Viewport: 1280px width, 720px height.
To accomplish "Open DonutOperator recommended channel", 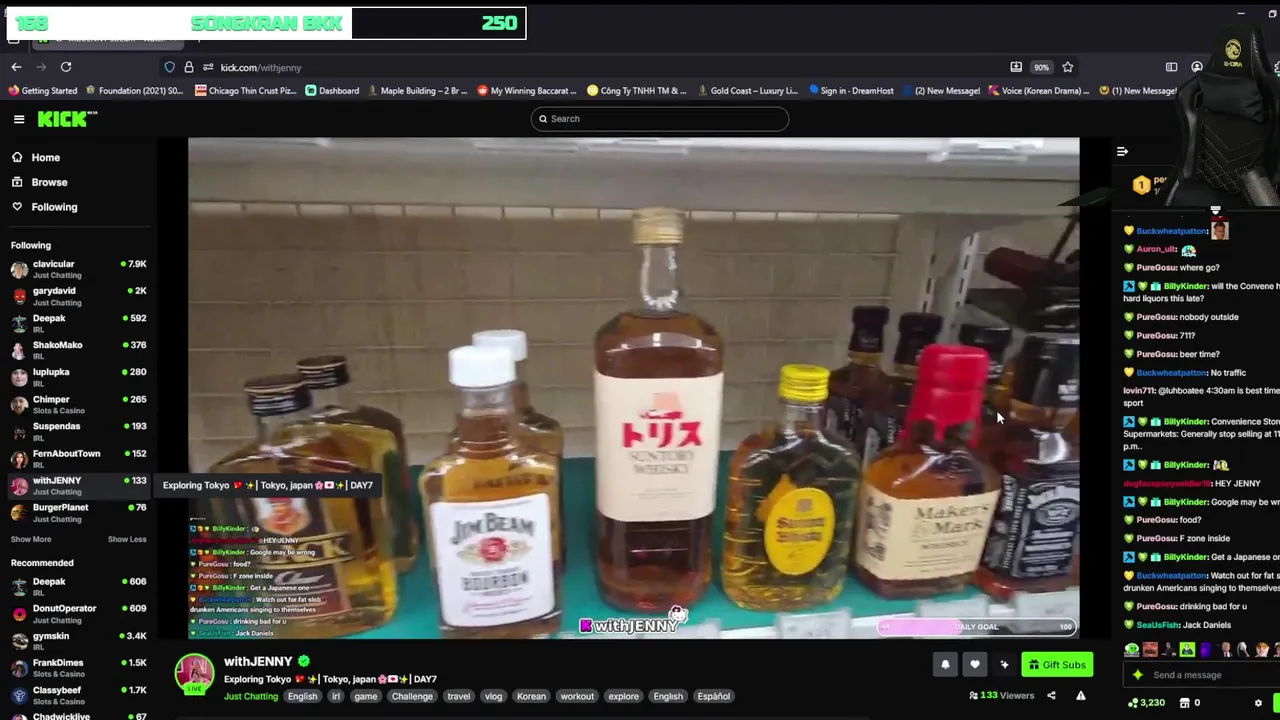I will [78, 613].
